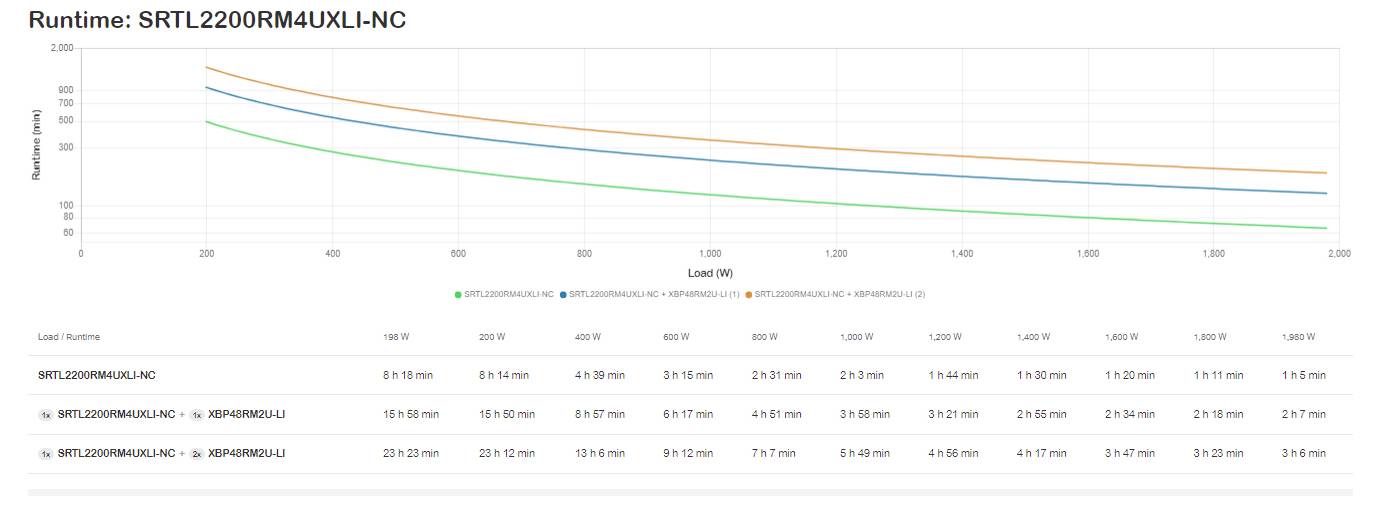Click the '1 h 11 min' cell
Viewport: 1380px width, 506px height.
click(1218, 375)
